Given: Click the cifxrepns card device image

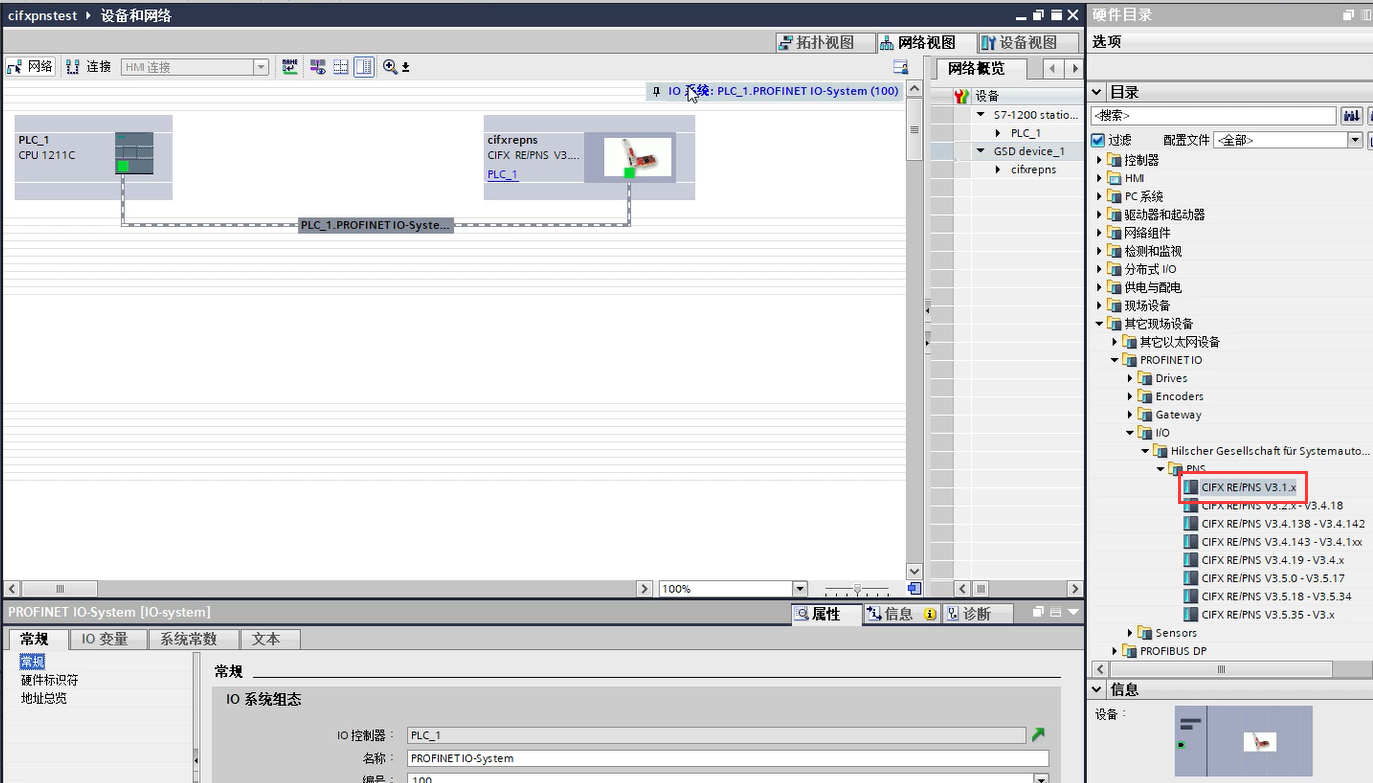Looking at the screenshot, I should coord(638,157).
